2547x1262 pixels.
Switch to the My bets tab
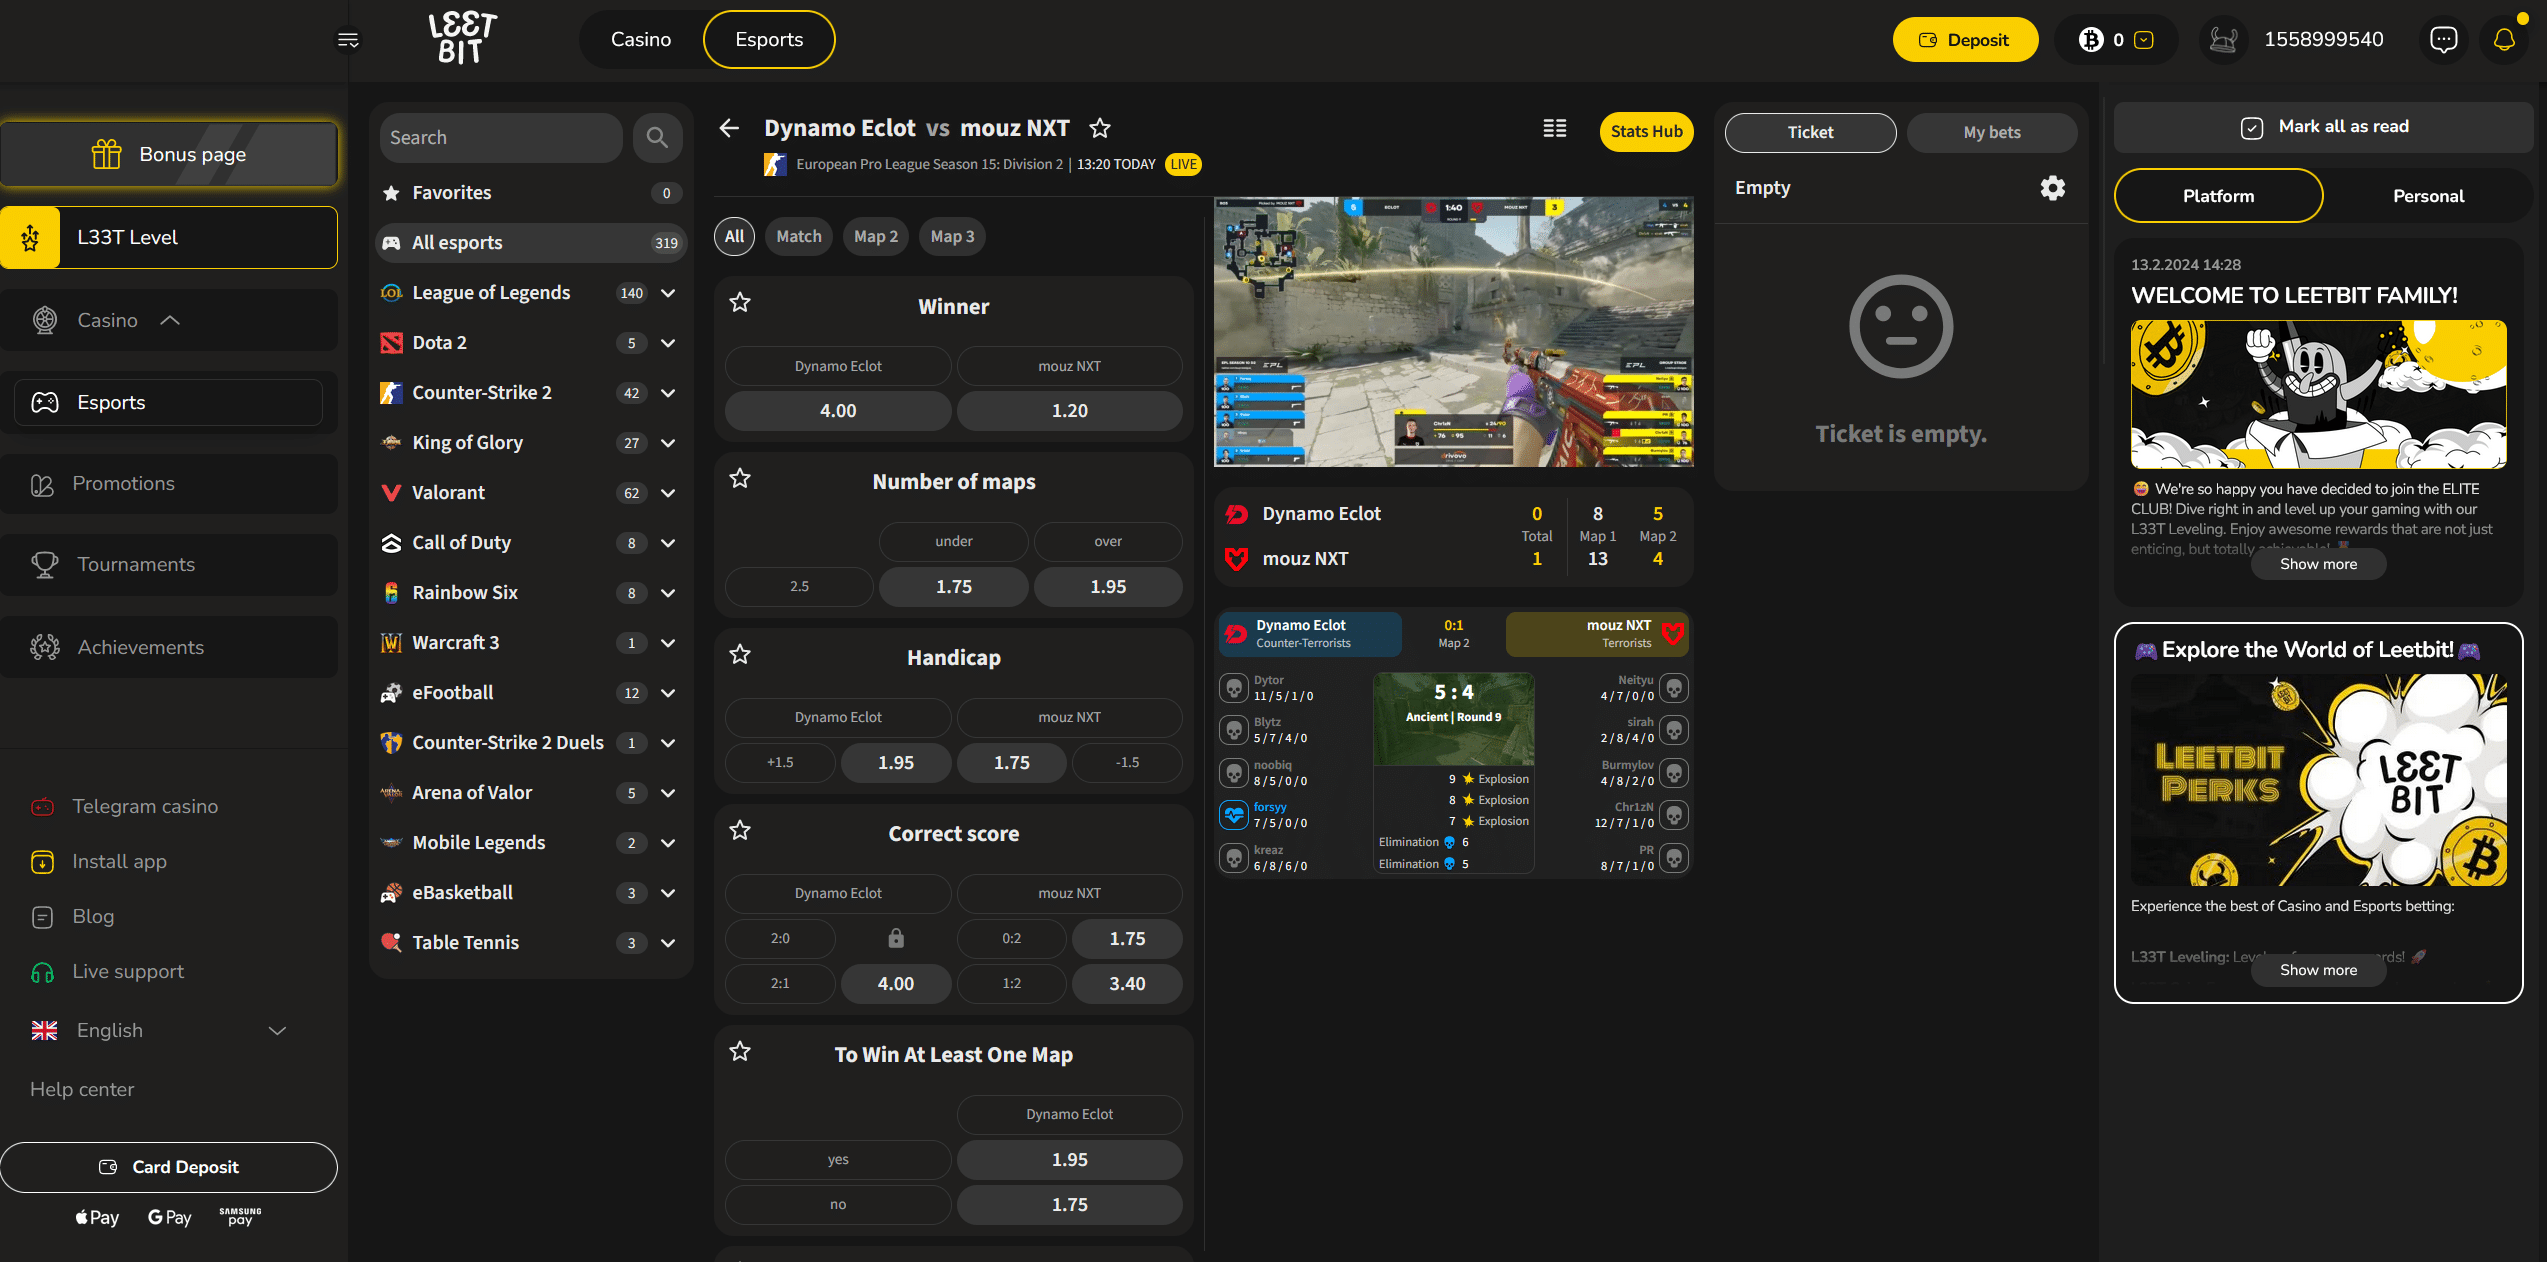point(1991,131)
